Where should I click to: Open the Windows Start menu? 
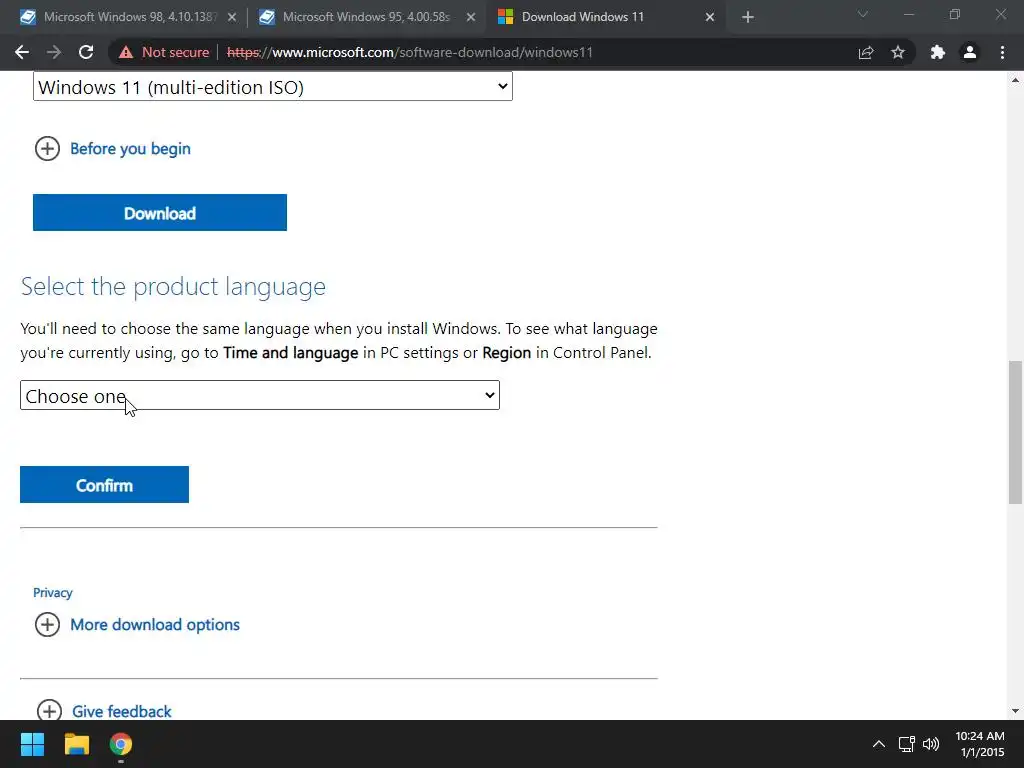click(32, 744)
